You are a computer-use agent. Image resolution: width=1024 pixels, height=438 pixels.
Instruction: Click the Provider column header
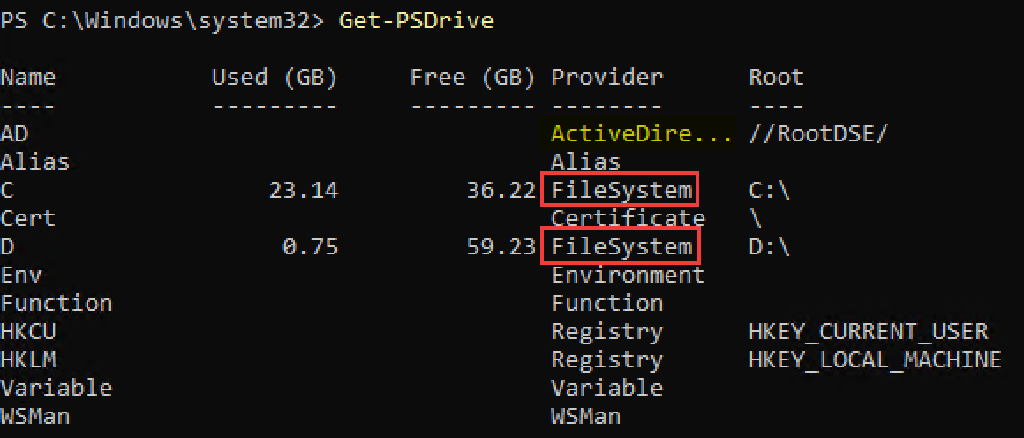click(607, 77)
